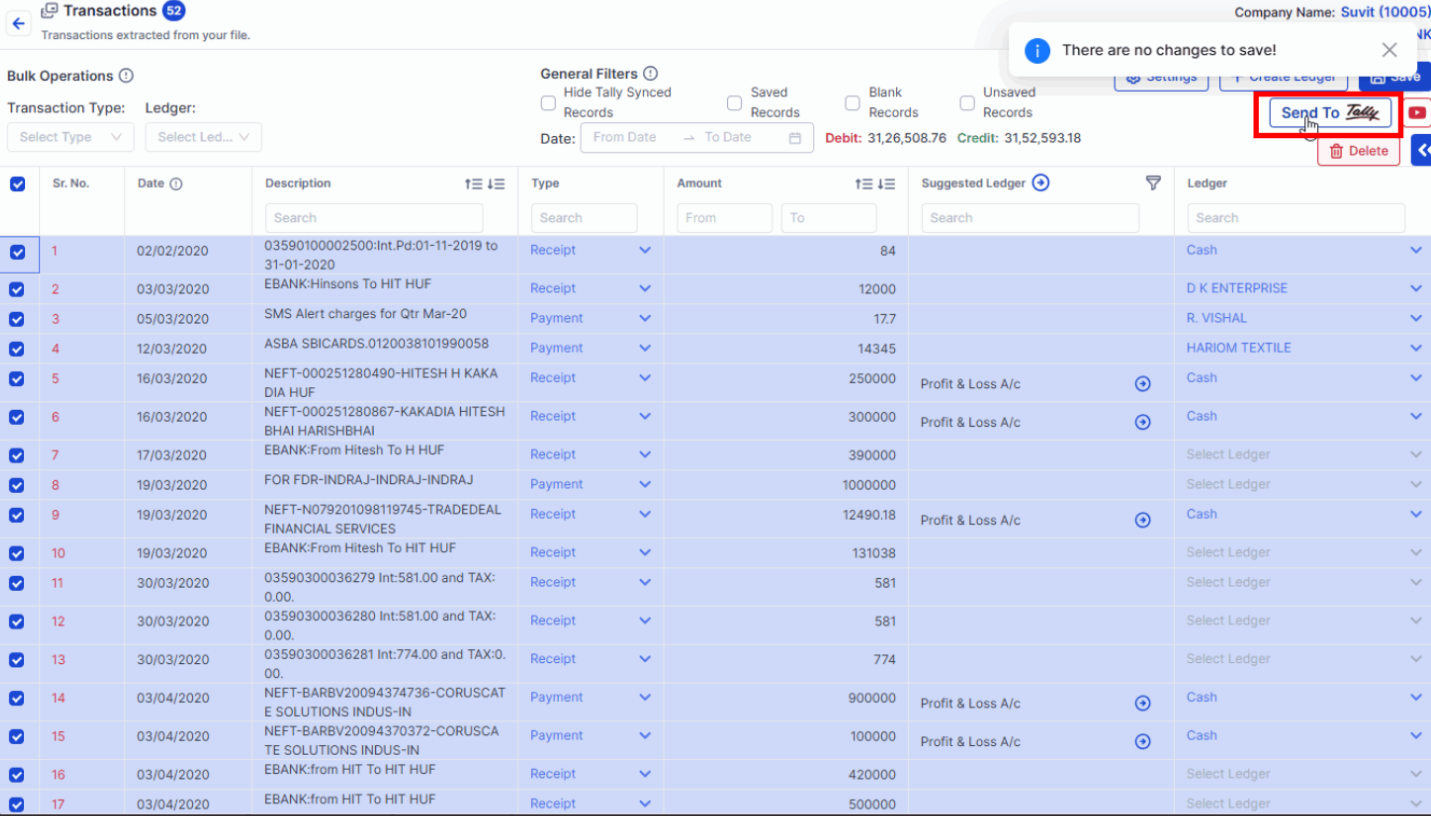Apply all suggested ledgers arrow in header

[x=1041, y=183]
